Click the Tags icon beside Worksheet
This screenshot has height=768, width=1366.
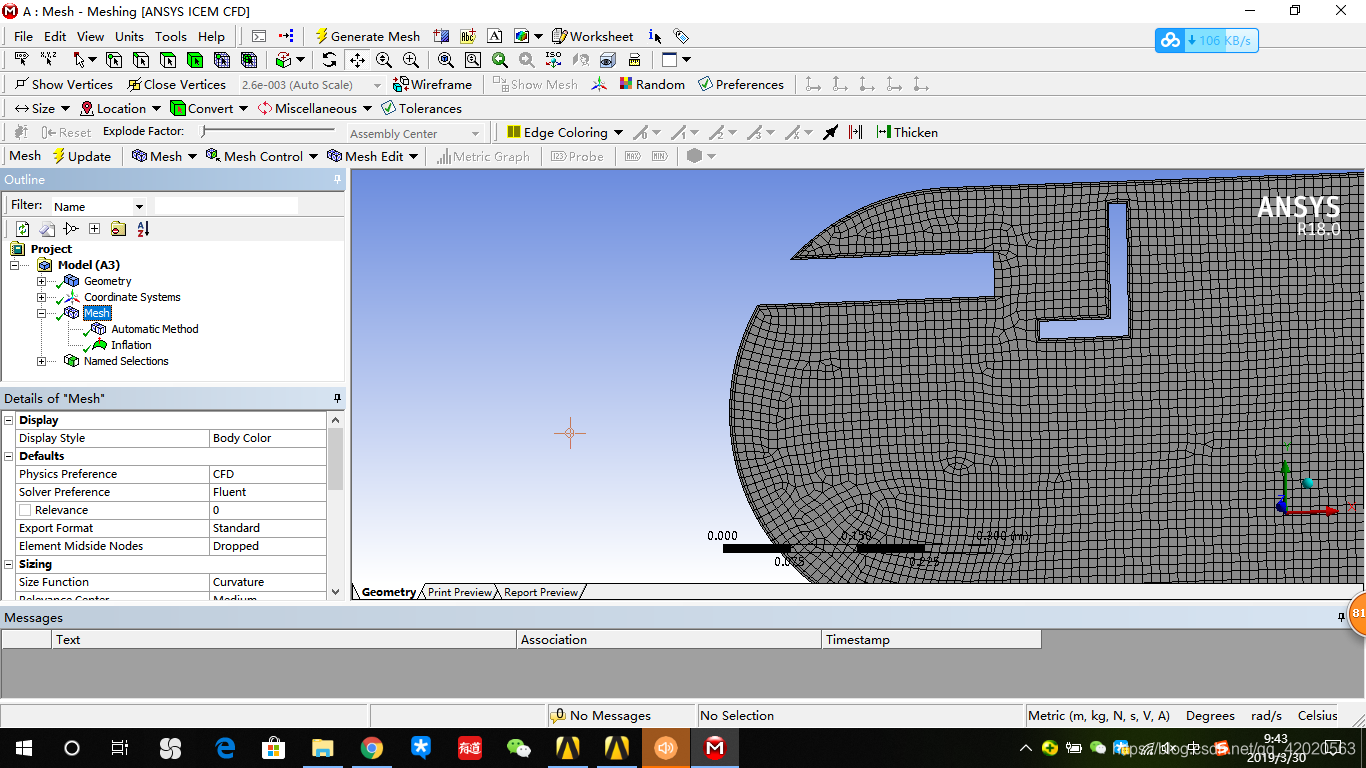681,36
